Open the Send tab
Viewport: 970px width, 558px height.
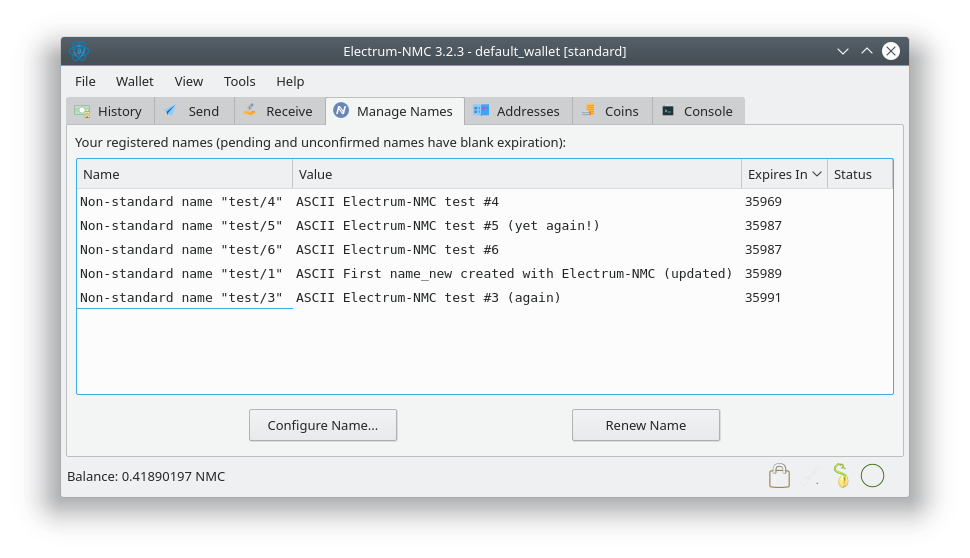click(193, 111)
